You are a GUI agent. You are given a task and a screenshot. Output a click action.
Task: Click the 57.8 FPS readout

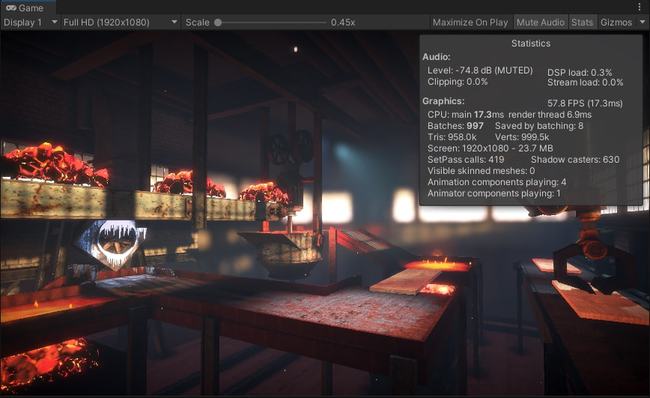(x=585, y=103)
